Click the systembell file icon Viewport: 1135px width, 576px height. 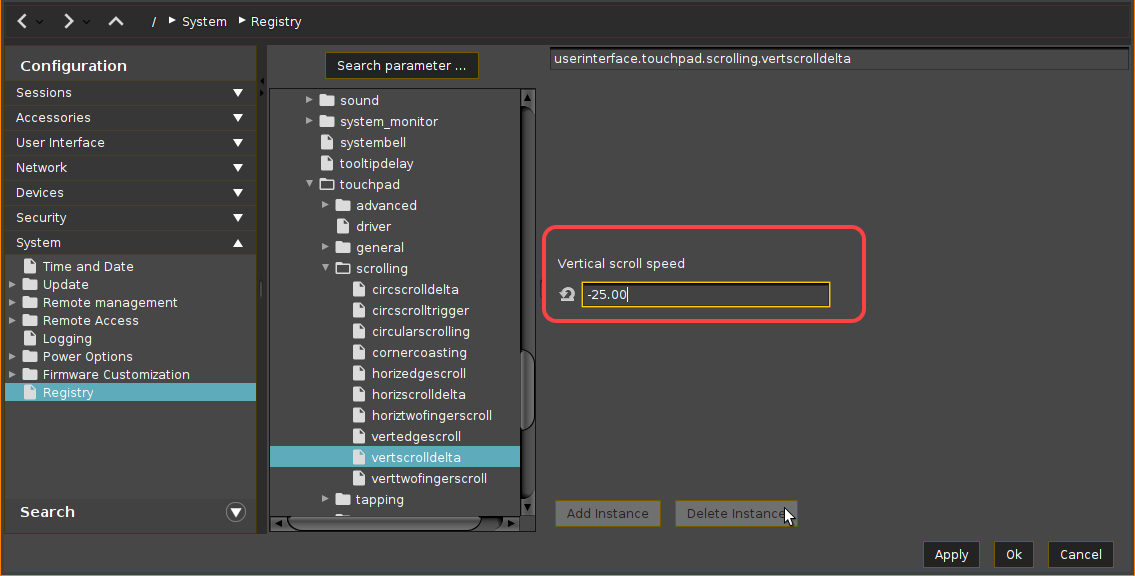pyautogui.click(x=326, y=143)
